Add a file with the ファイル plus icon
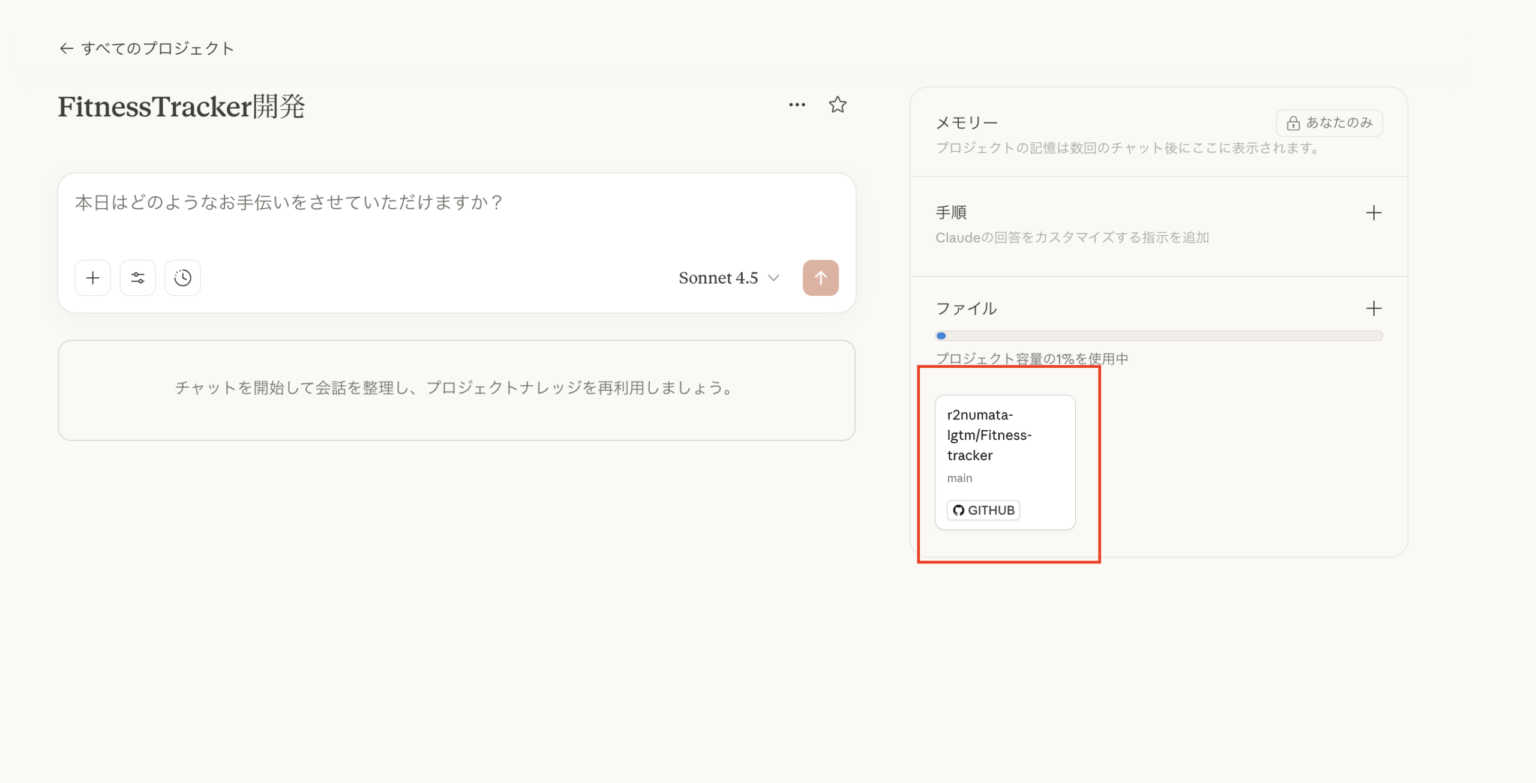The height and width of the screenshot is (783, 1536). [1373, 308]
